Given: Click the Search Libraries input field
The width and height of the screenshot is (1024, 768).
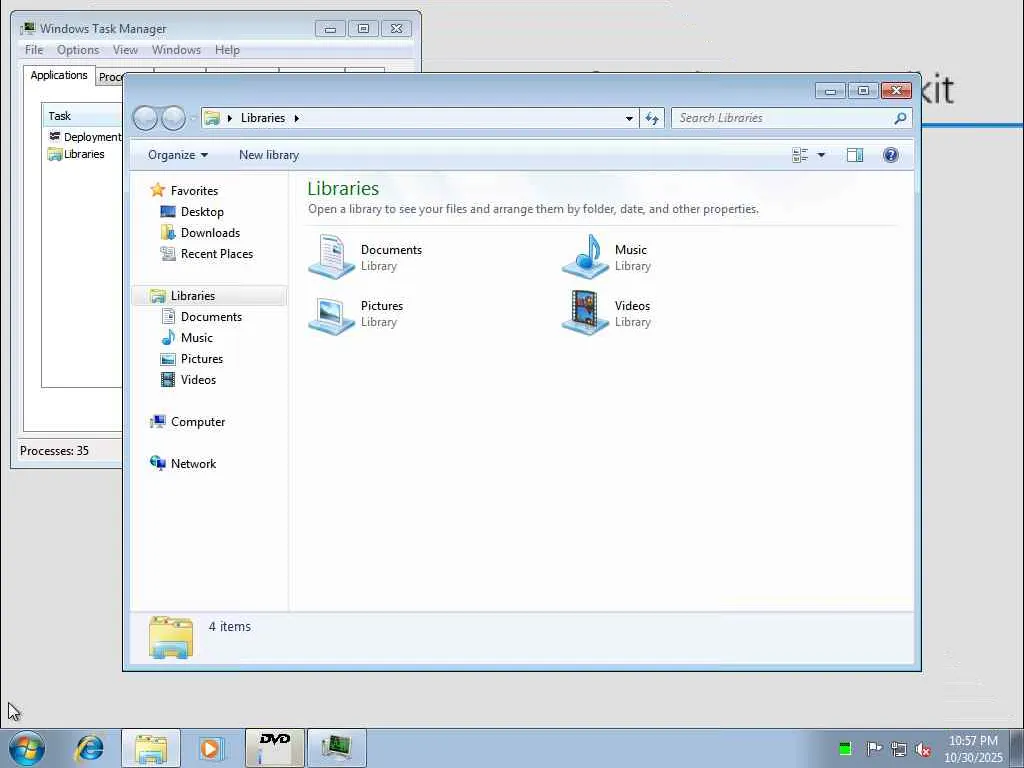Looking at the screenshot, I should [x=784, y=118].
